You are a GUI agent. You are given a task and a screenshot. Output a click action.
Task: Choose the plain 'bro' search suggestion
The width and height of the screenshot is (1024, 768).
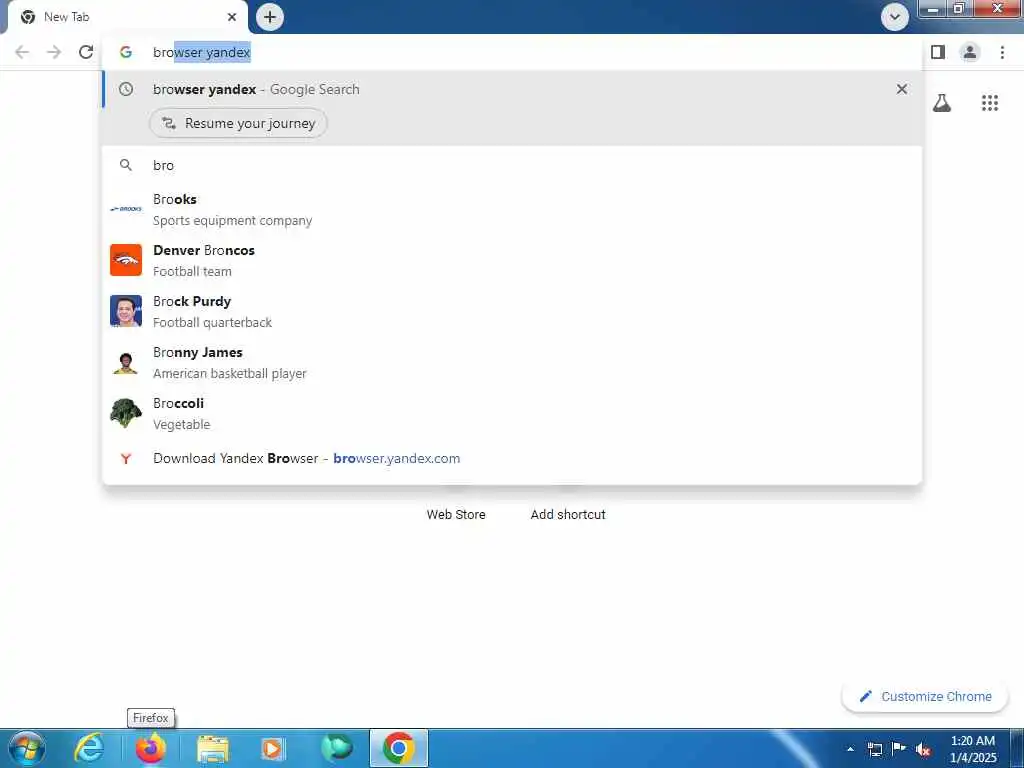tap(512, 165)
